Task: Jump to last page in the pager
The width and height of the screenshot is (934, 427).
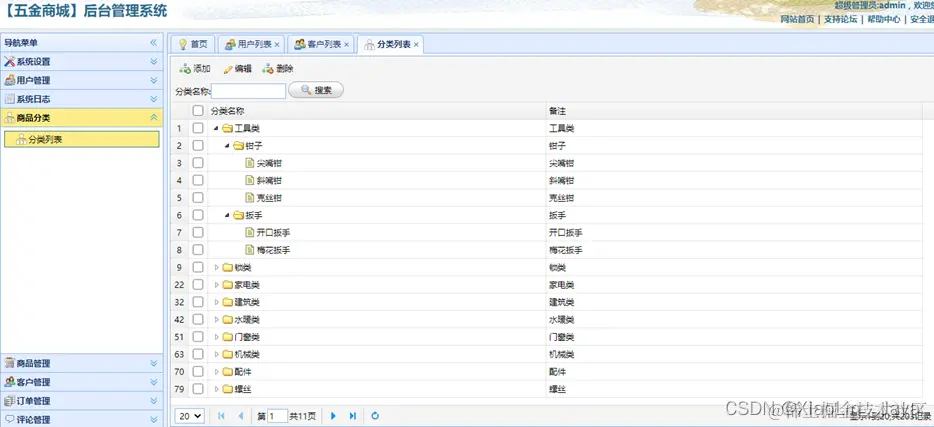Action: [353, 416]
